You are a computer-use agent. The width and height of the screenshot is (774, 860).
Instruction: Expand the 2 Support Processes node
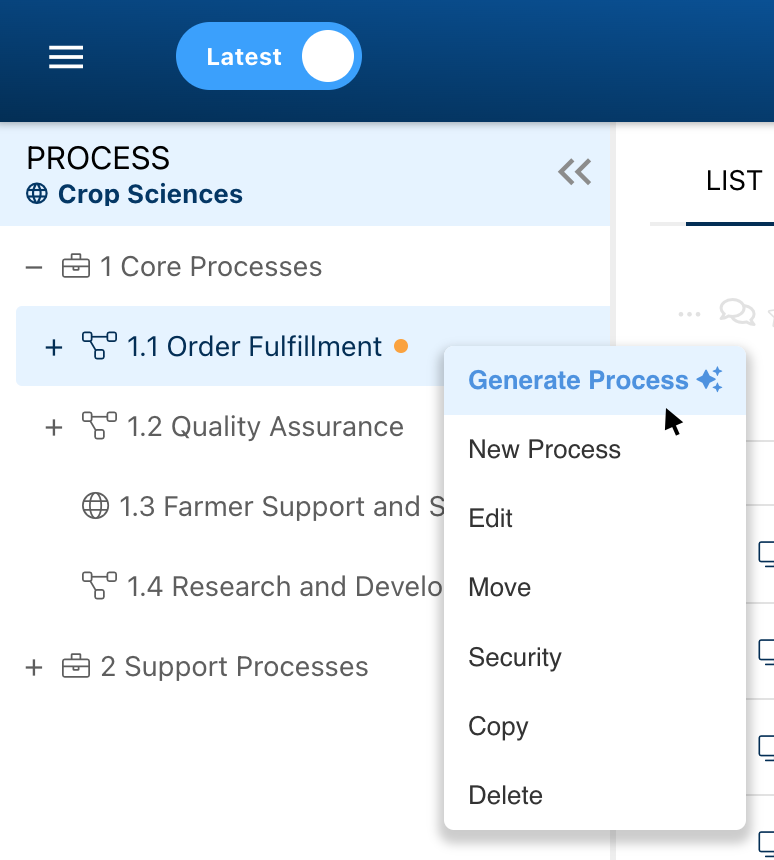(34, 667)
